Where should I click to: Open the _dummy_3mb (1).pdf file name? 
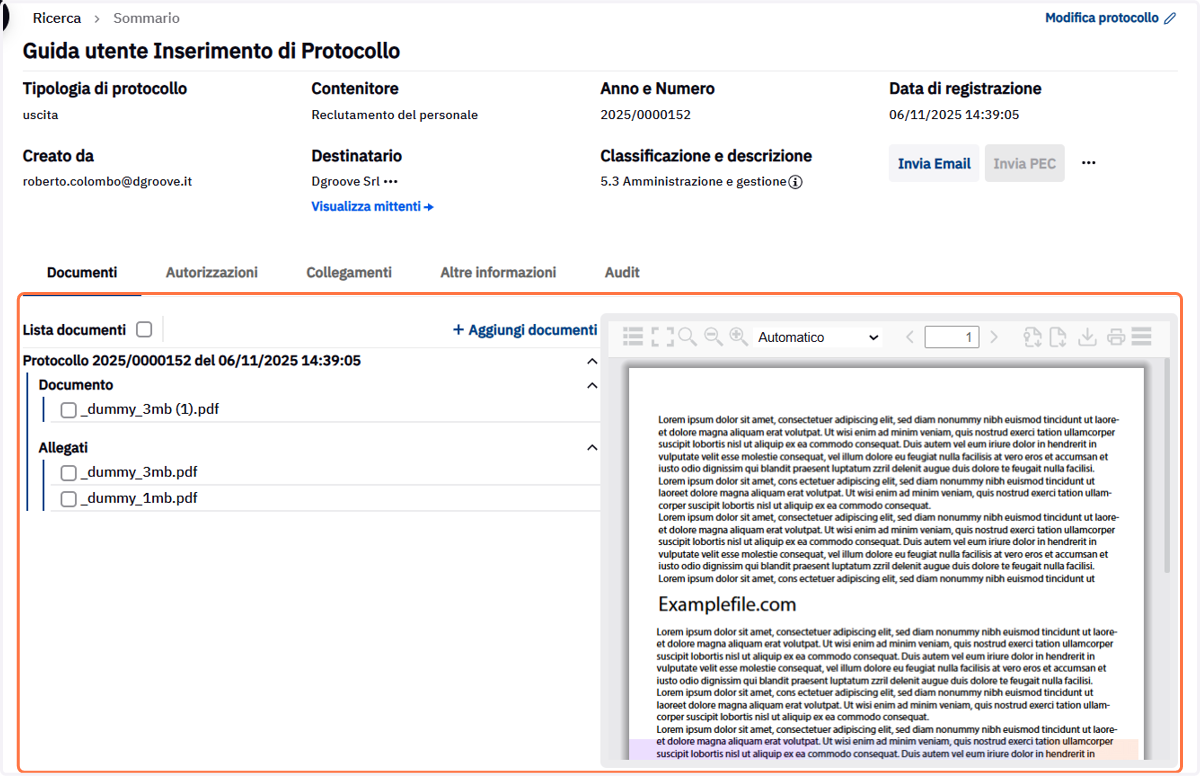pos(150,410)
